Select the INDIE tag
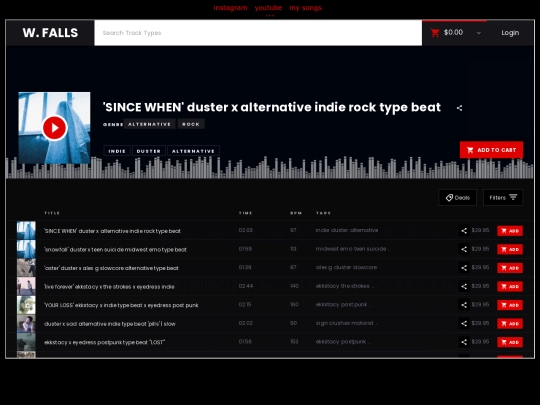The width and height of the screenshot is (540, 405). pyautogui.click(x=117, y=151)
